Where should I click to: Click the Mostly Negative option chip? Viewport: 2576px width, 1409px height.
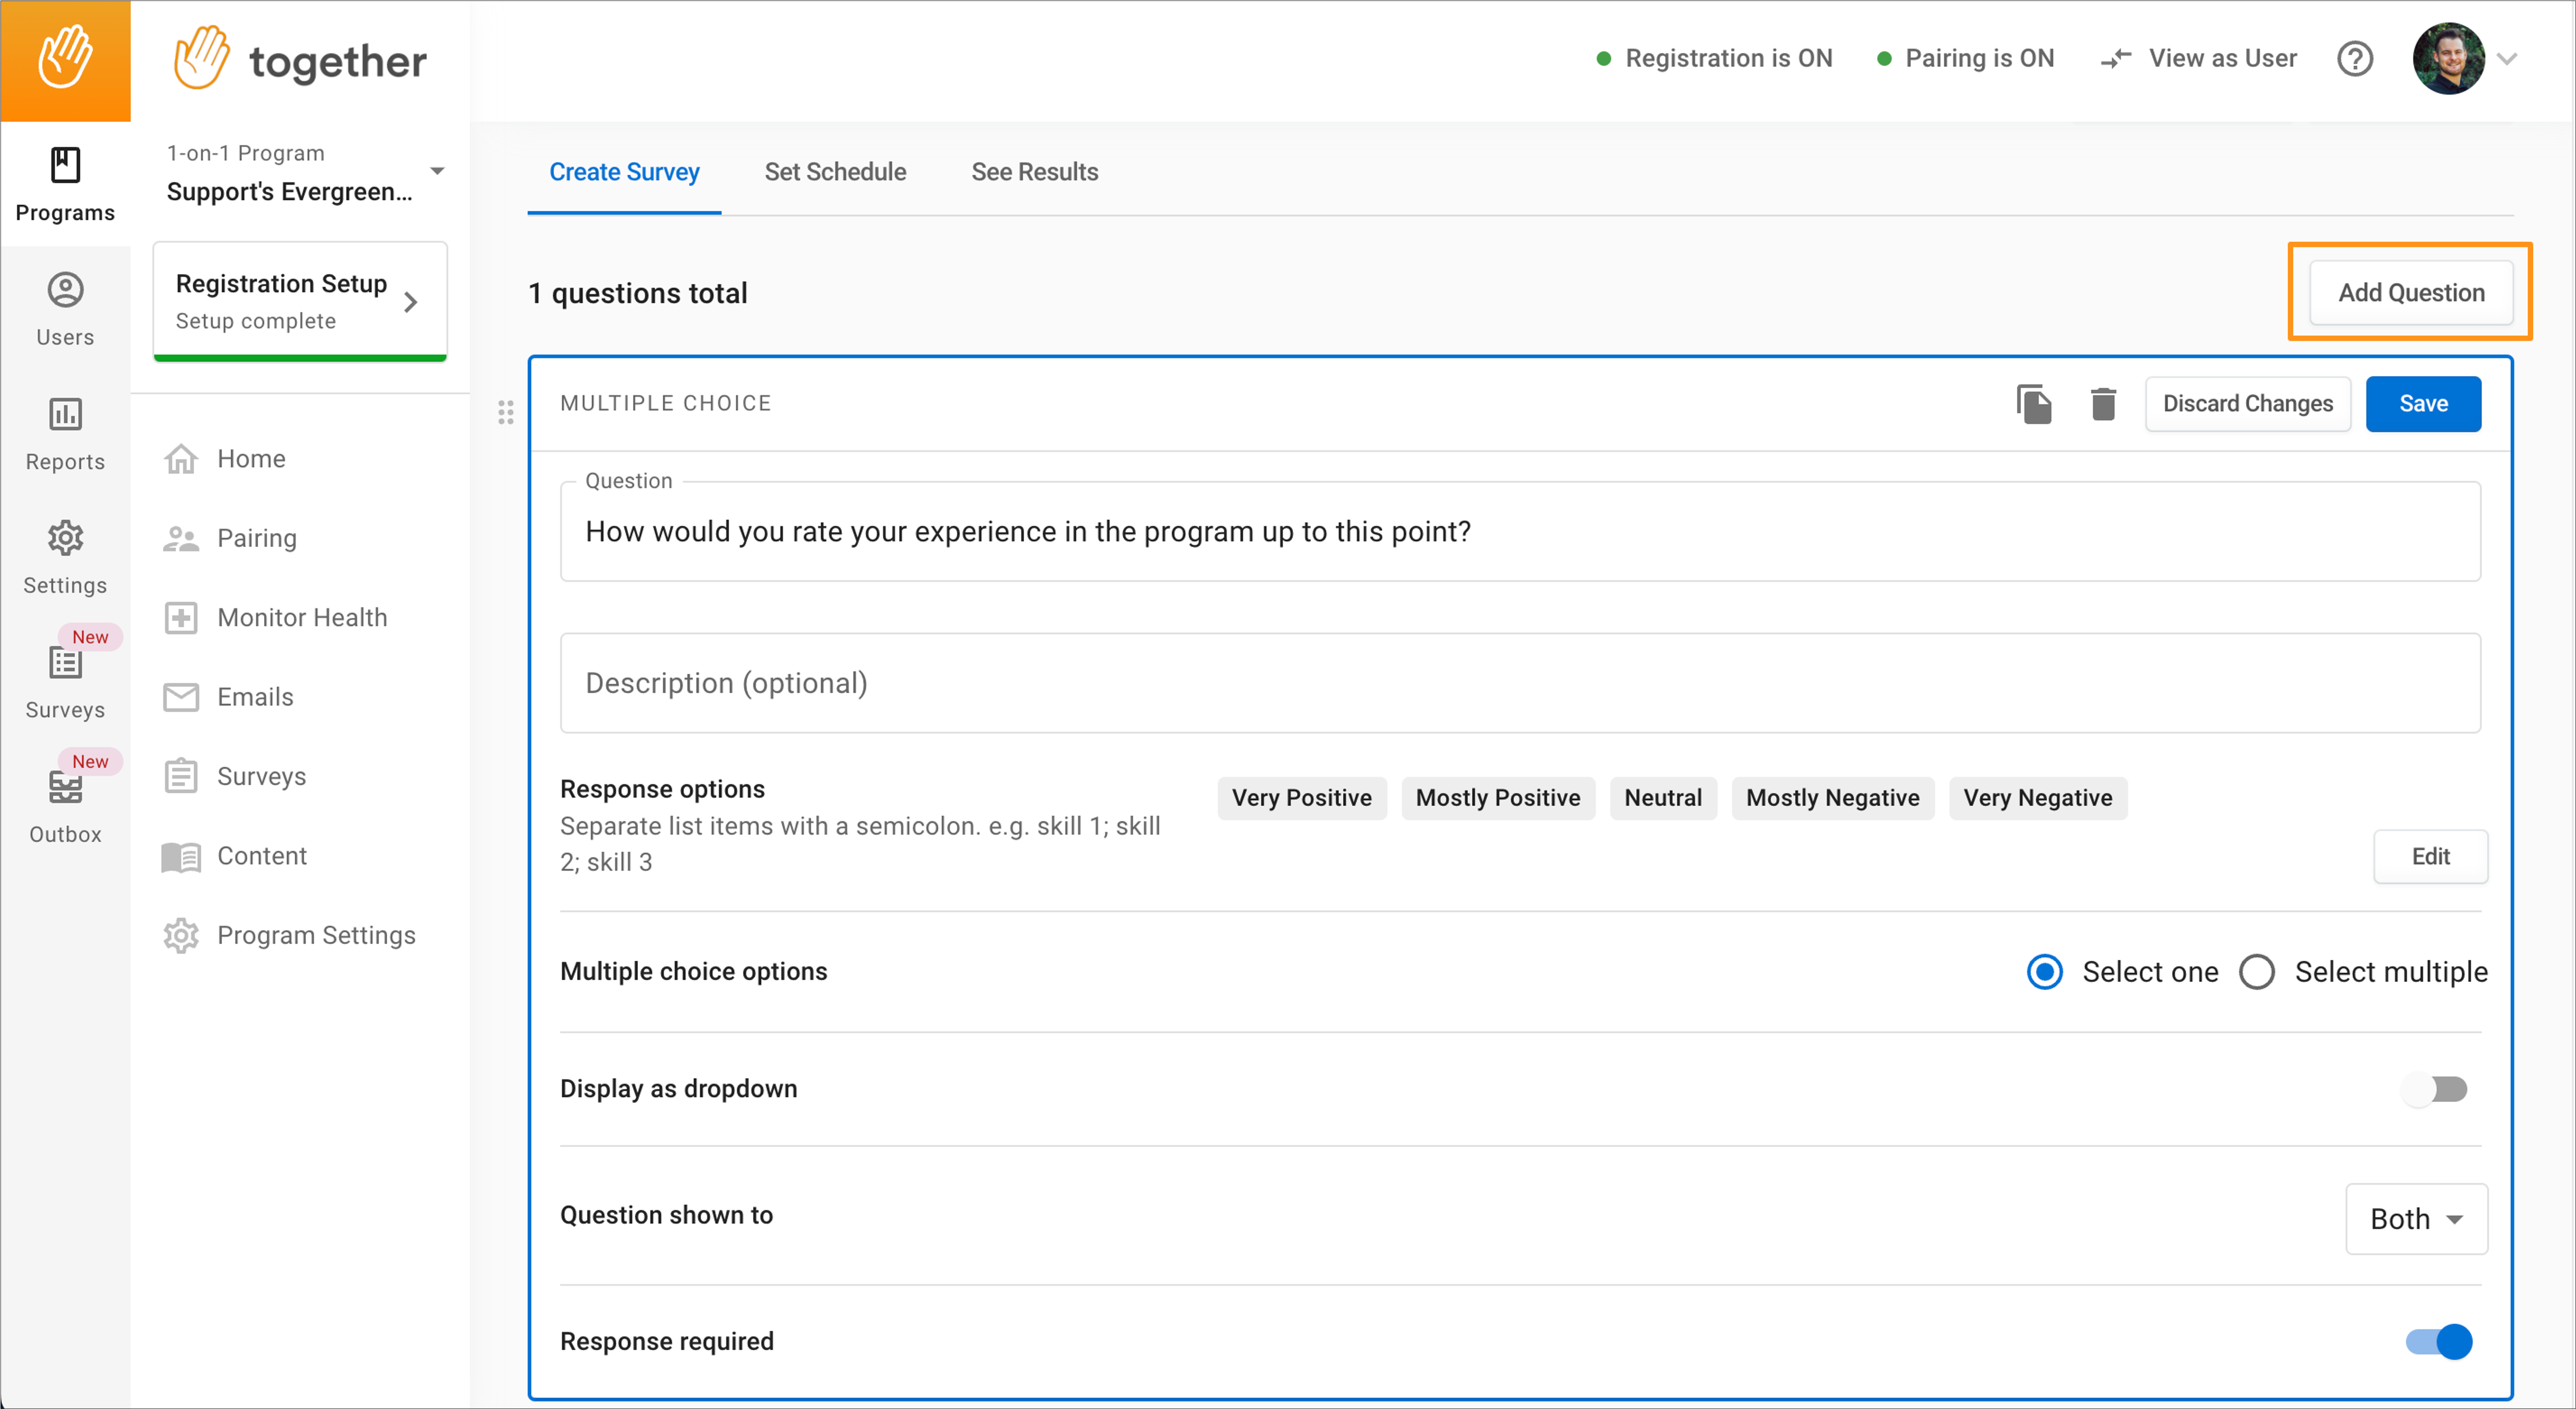tap(1833, 798)
